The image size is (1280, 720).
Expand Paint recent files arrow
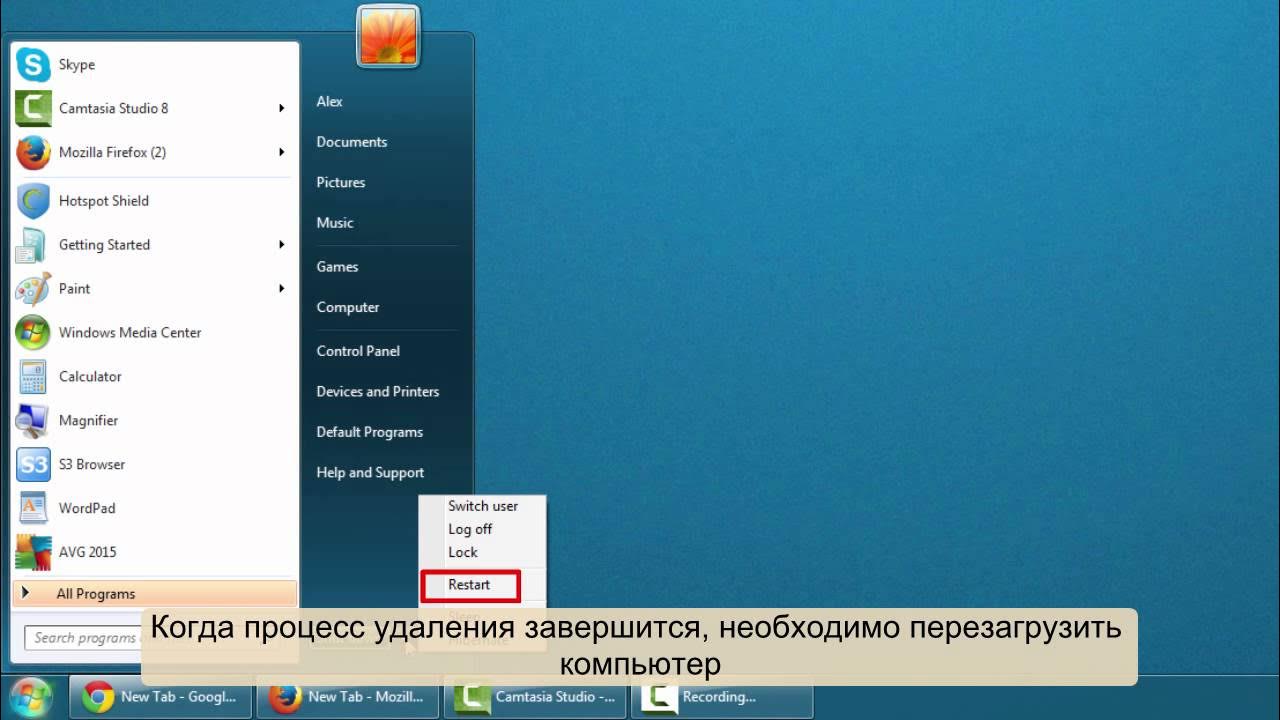[x=282, y=289]
